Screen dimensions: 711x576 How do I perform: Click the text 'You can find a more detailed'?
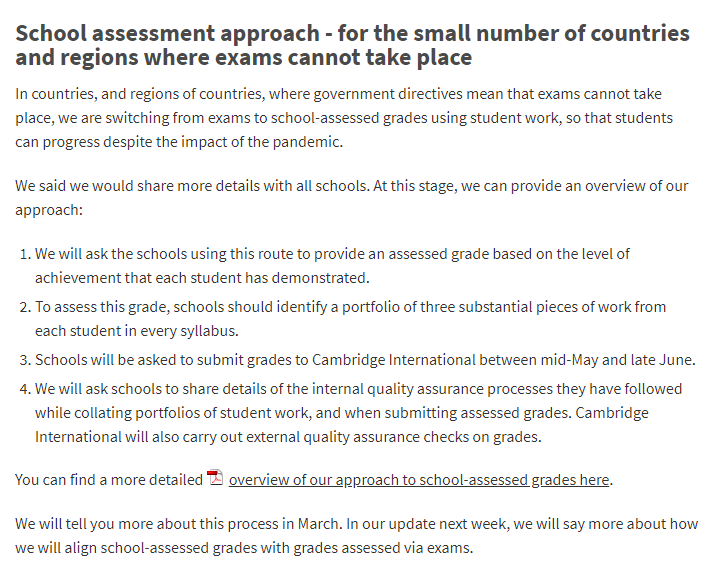[109, 480]
